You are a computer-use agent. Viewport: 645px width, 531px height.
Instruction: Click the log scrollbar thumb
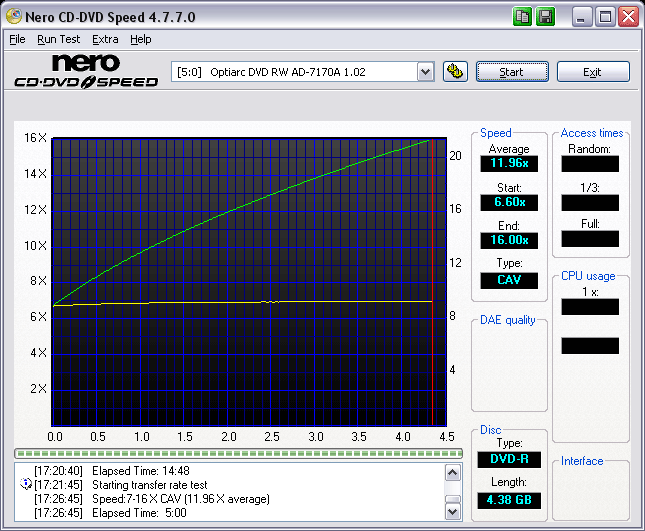[452, 499]
